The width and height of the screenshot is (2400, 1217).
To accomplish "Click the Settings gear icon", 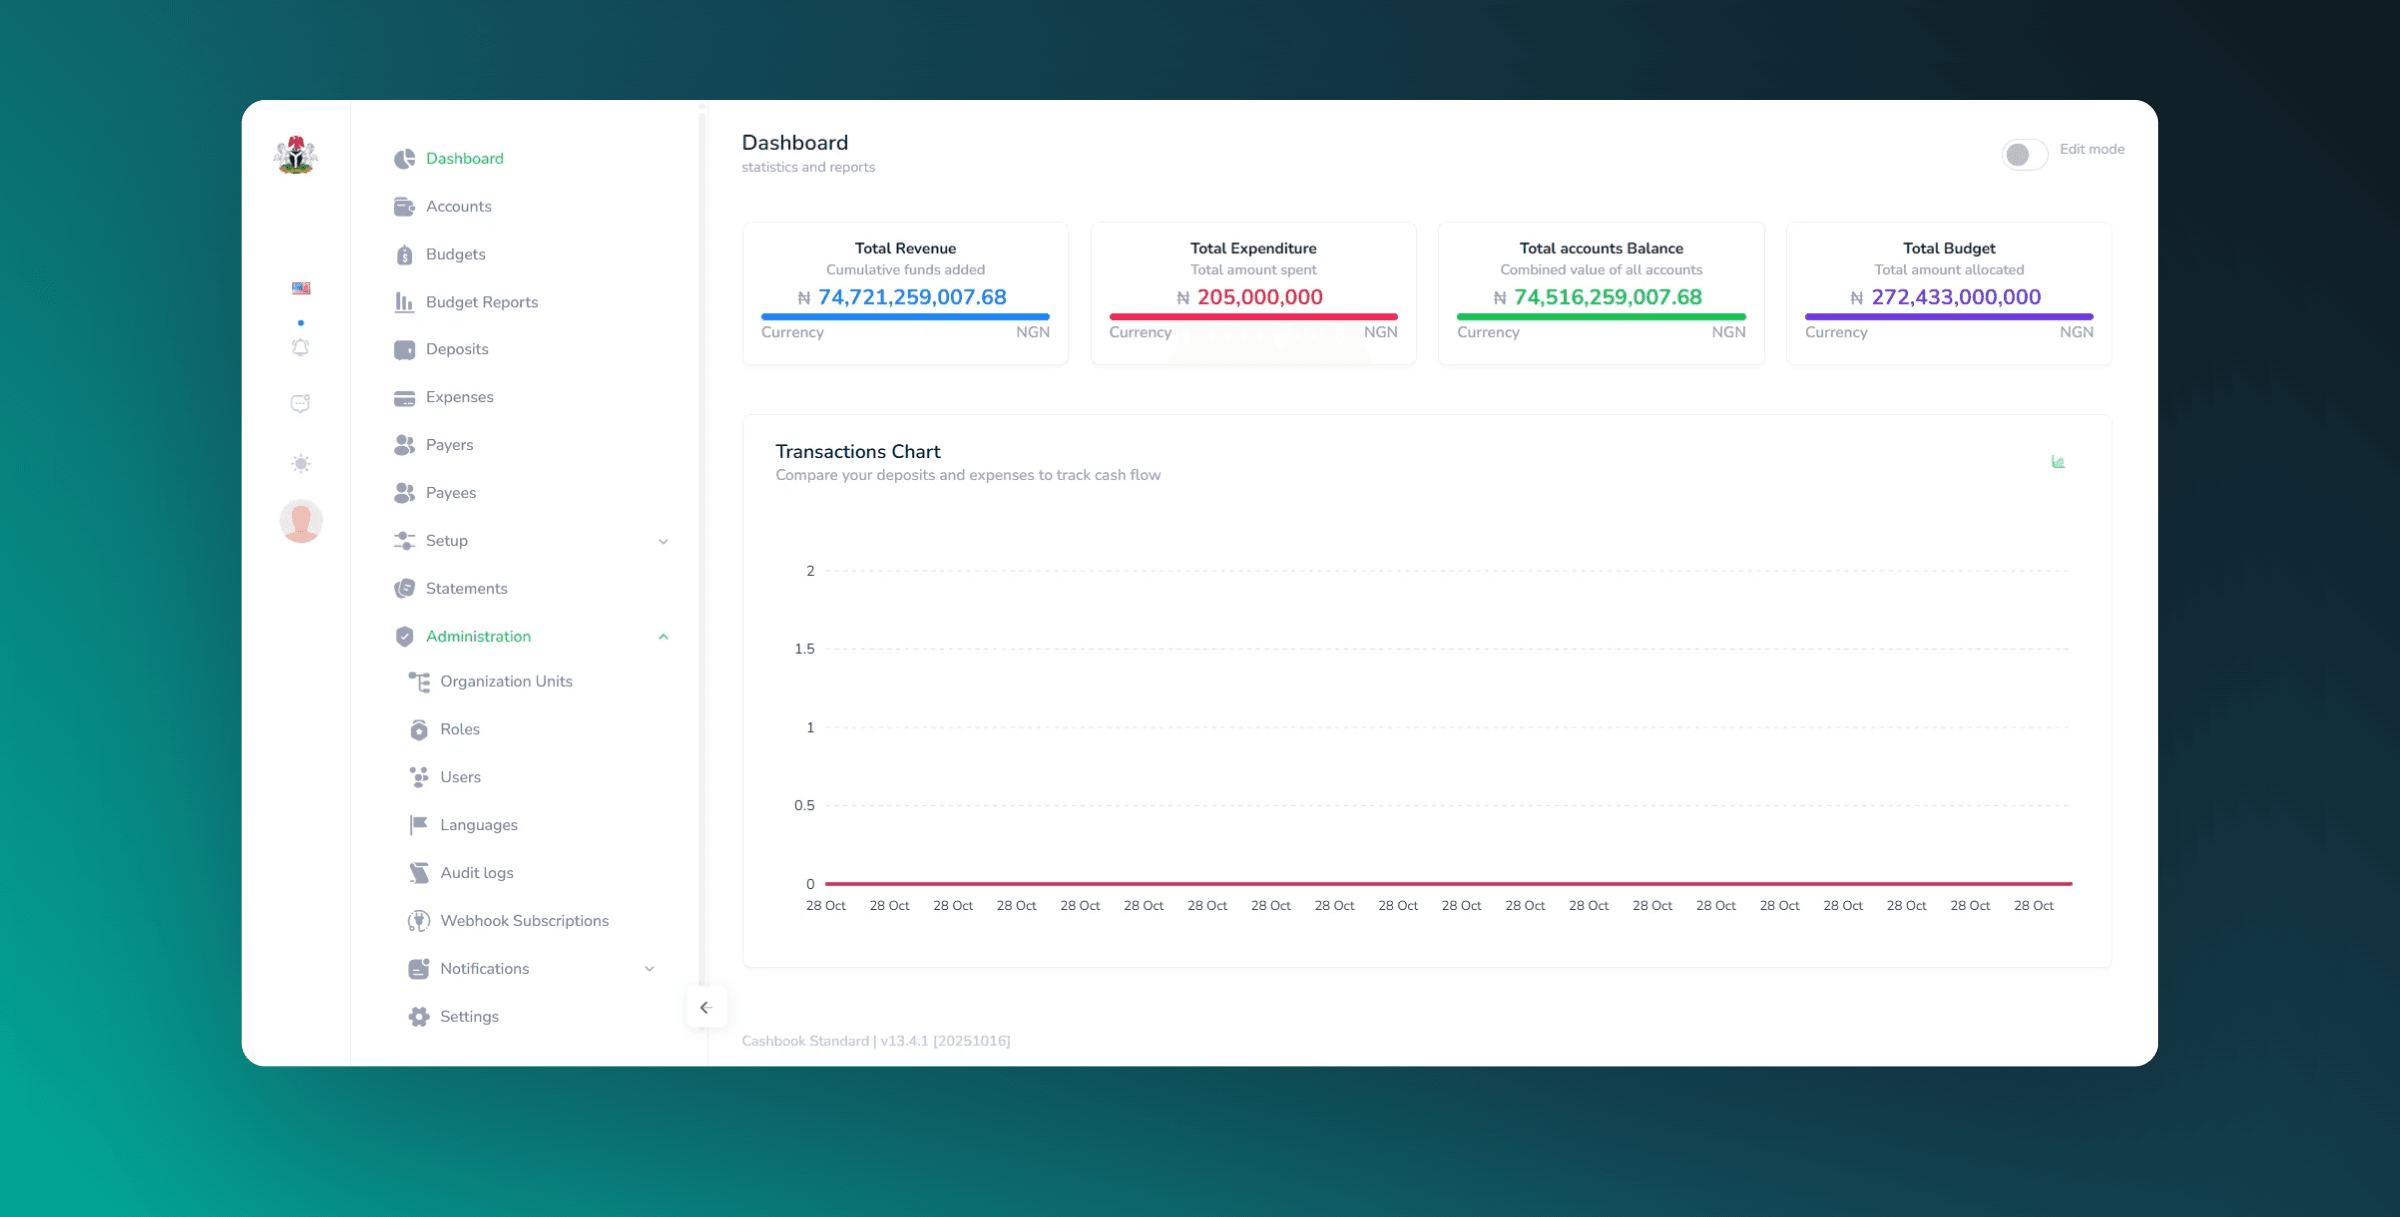I will pyautogui.click(x=419, y=1016).
